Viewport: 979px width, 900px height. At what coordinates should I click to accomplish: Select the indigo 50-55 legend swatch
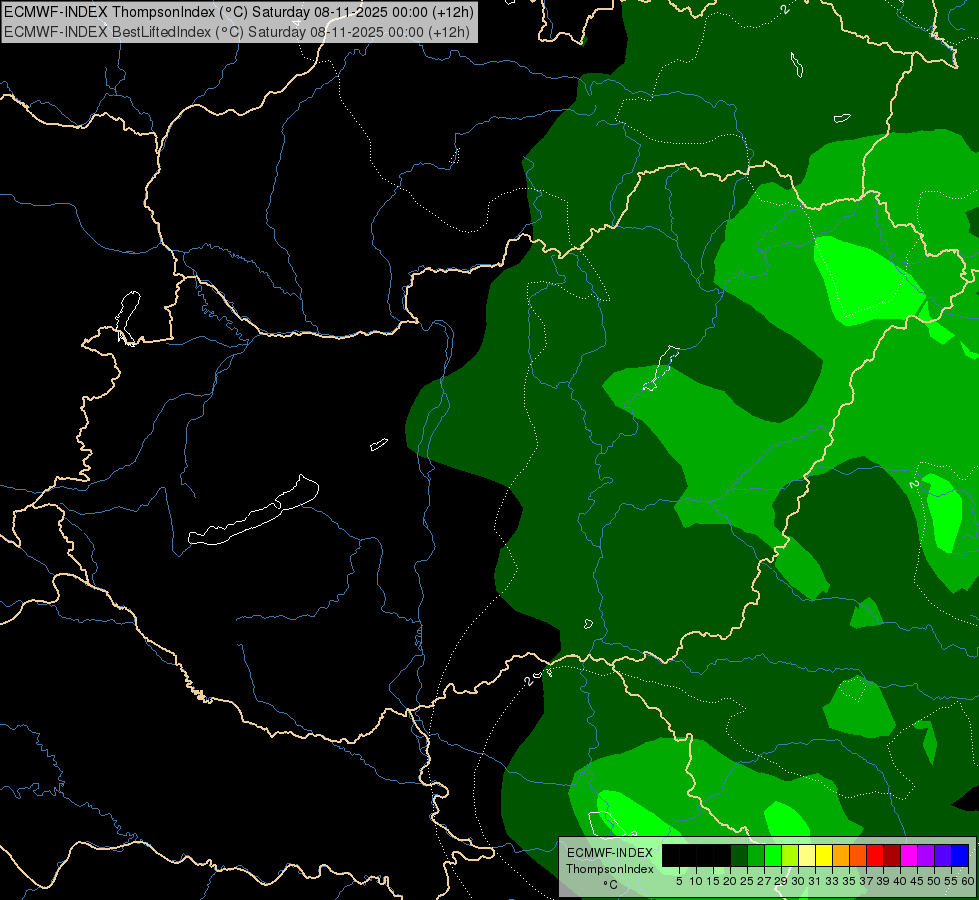(943, 855)
